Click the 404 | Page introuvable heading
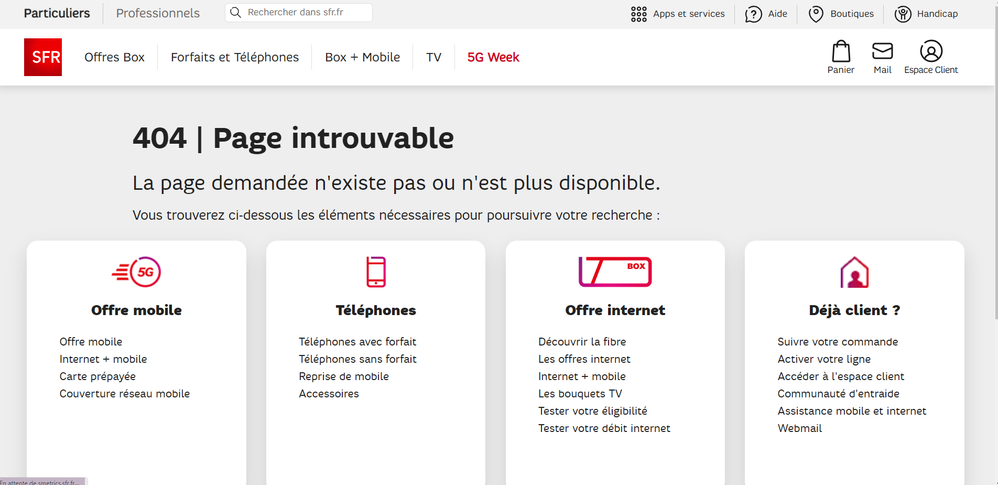998x485 pixels. tap(293, 138)
